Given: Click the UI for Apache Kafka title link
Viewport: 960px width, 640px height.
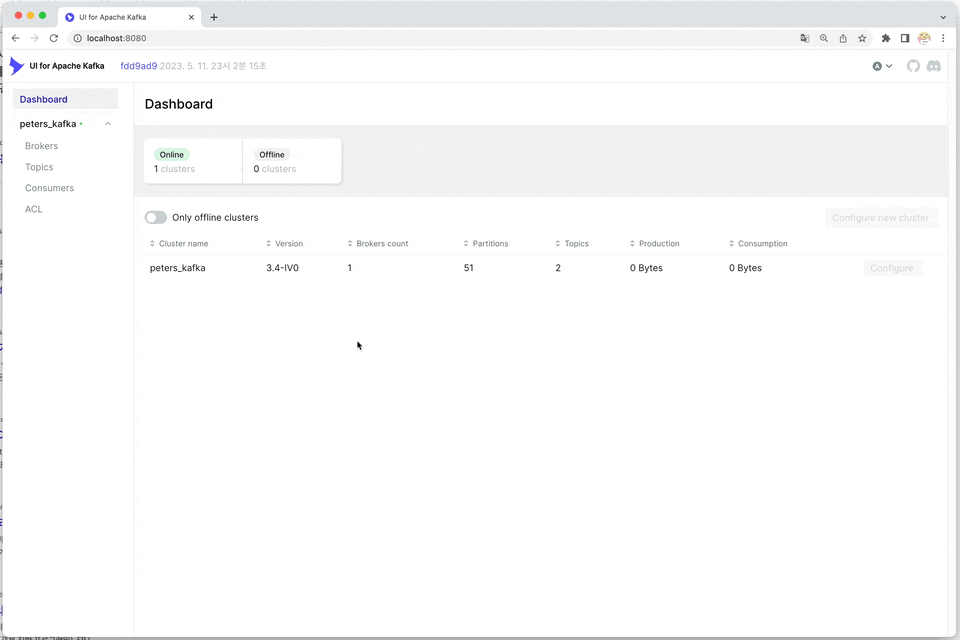Looking at the screenshot, I should coord(67,66).
